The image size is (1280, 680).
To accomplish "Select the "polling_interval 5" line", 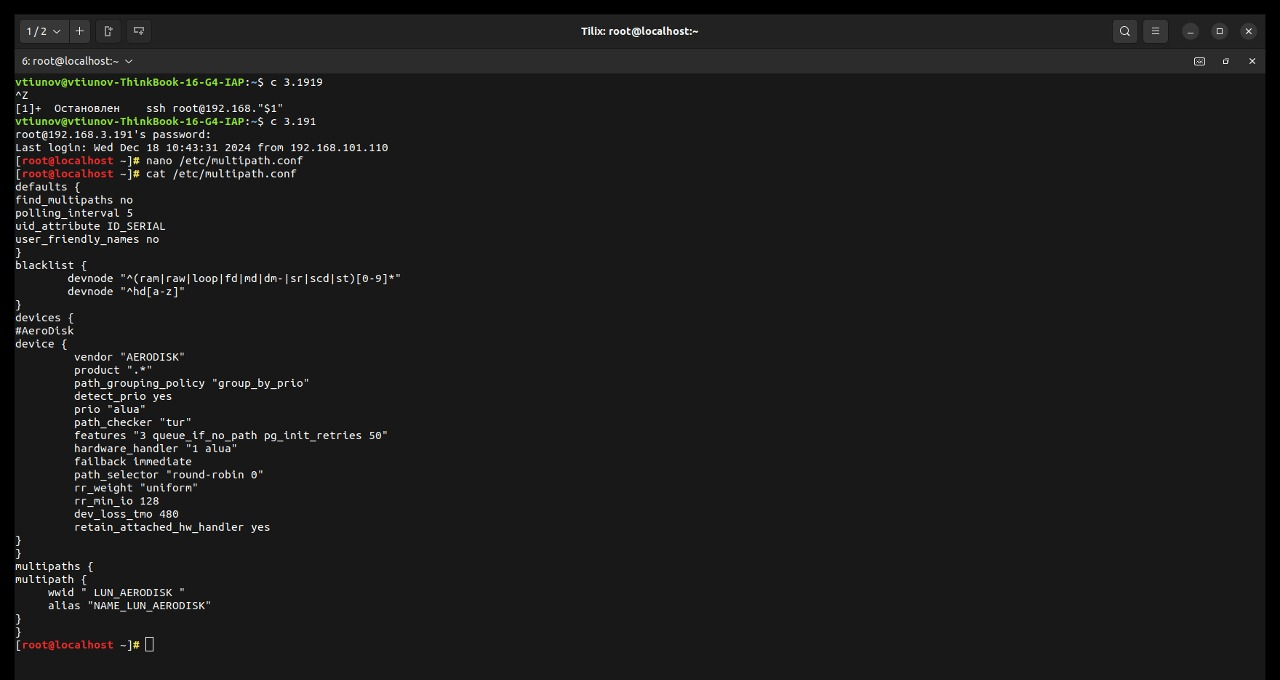I will [x=74, y=213].
